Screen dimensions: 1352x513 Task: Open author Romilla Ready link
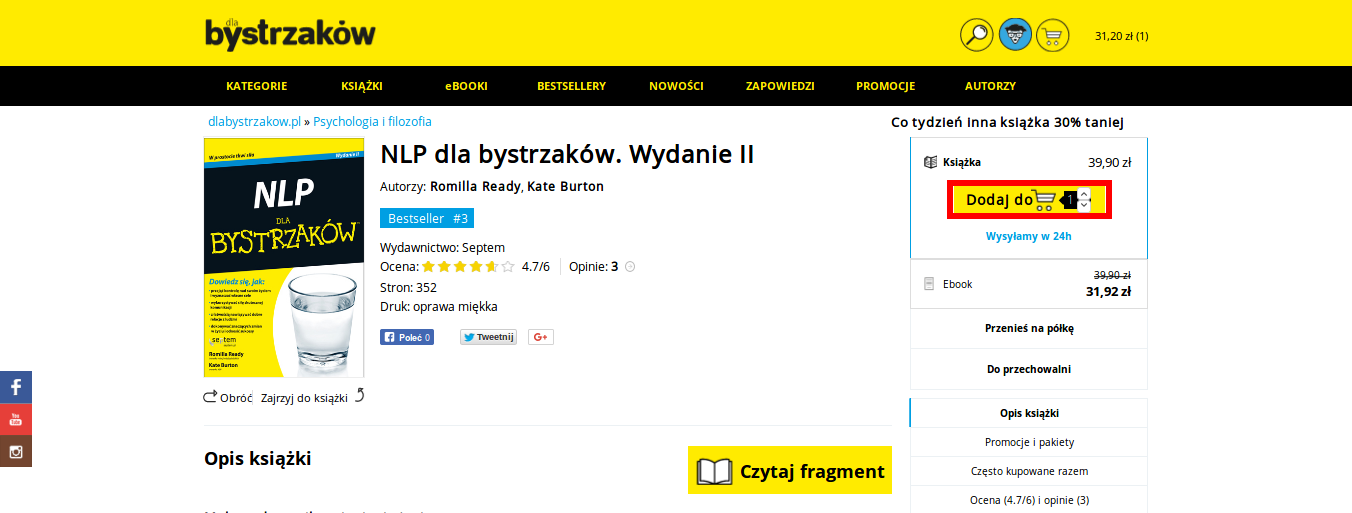point(476,186)
